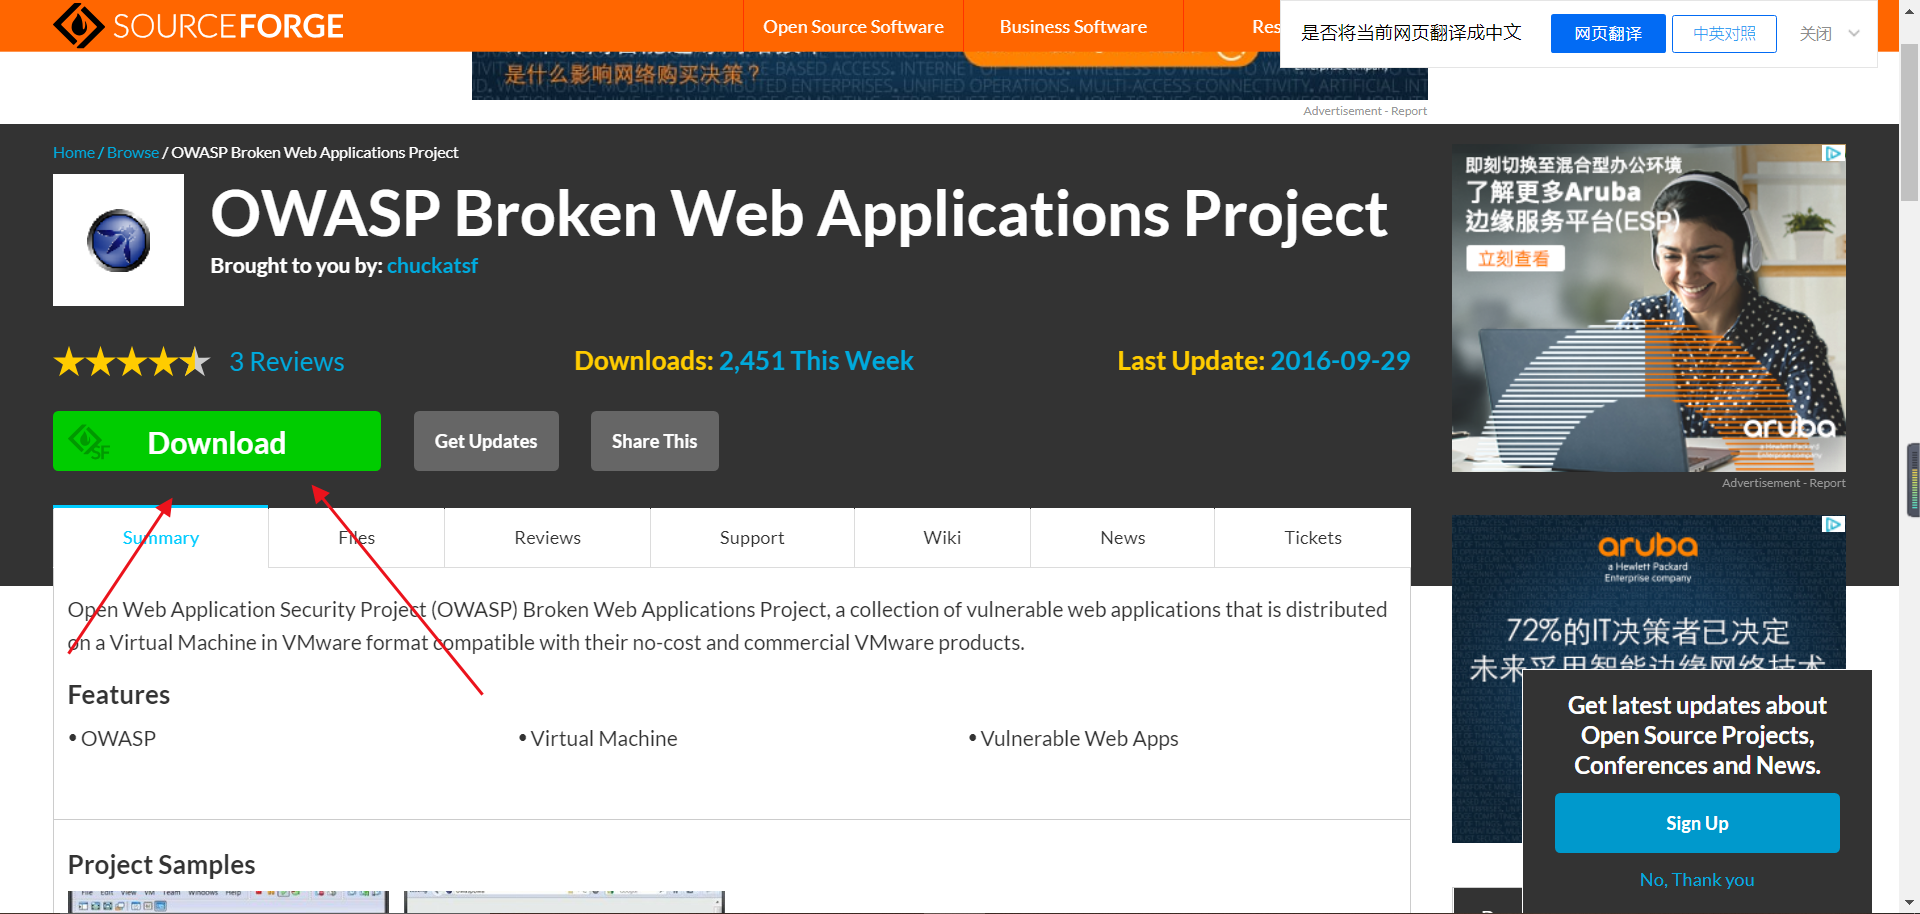1920x914 pixels.
Task: Click the AdChoices icon on the top Aruba ad
Action: (1834, 153)
